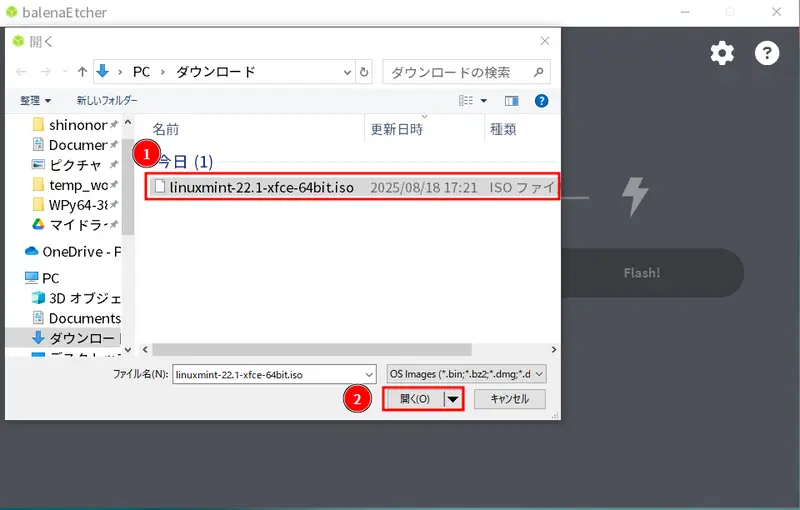Open recent locations dropdown arrow
800x510 pixels.
pos(65,71)
